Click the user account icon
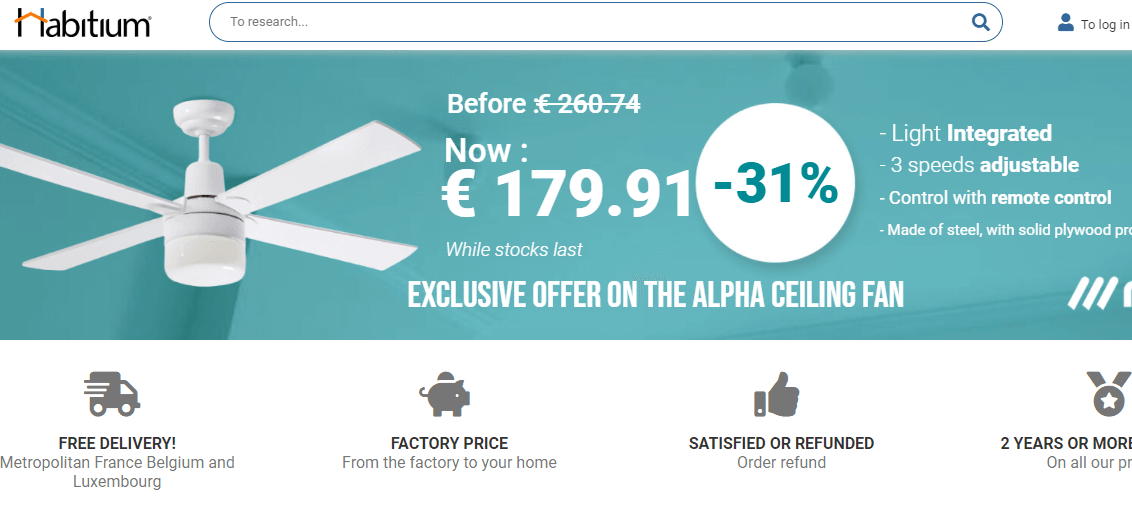This screenshot has width=1132, height=509. pyautogui.click(x=1065, y=22)
